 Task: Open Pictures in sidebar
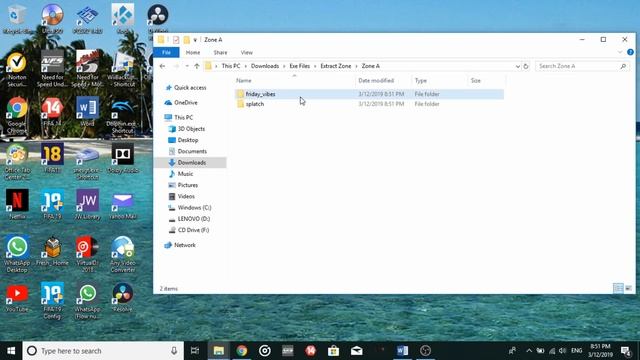(x=183, y=185)
